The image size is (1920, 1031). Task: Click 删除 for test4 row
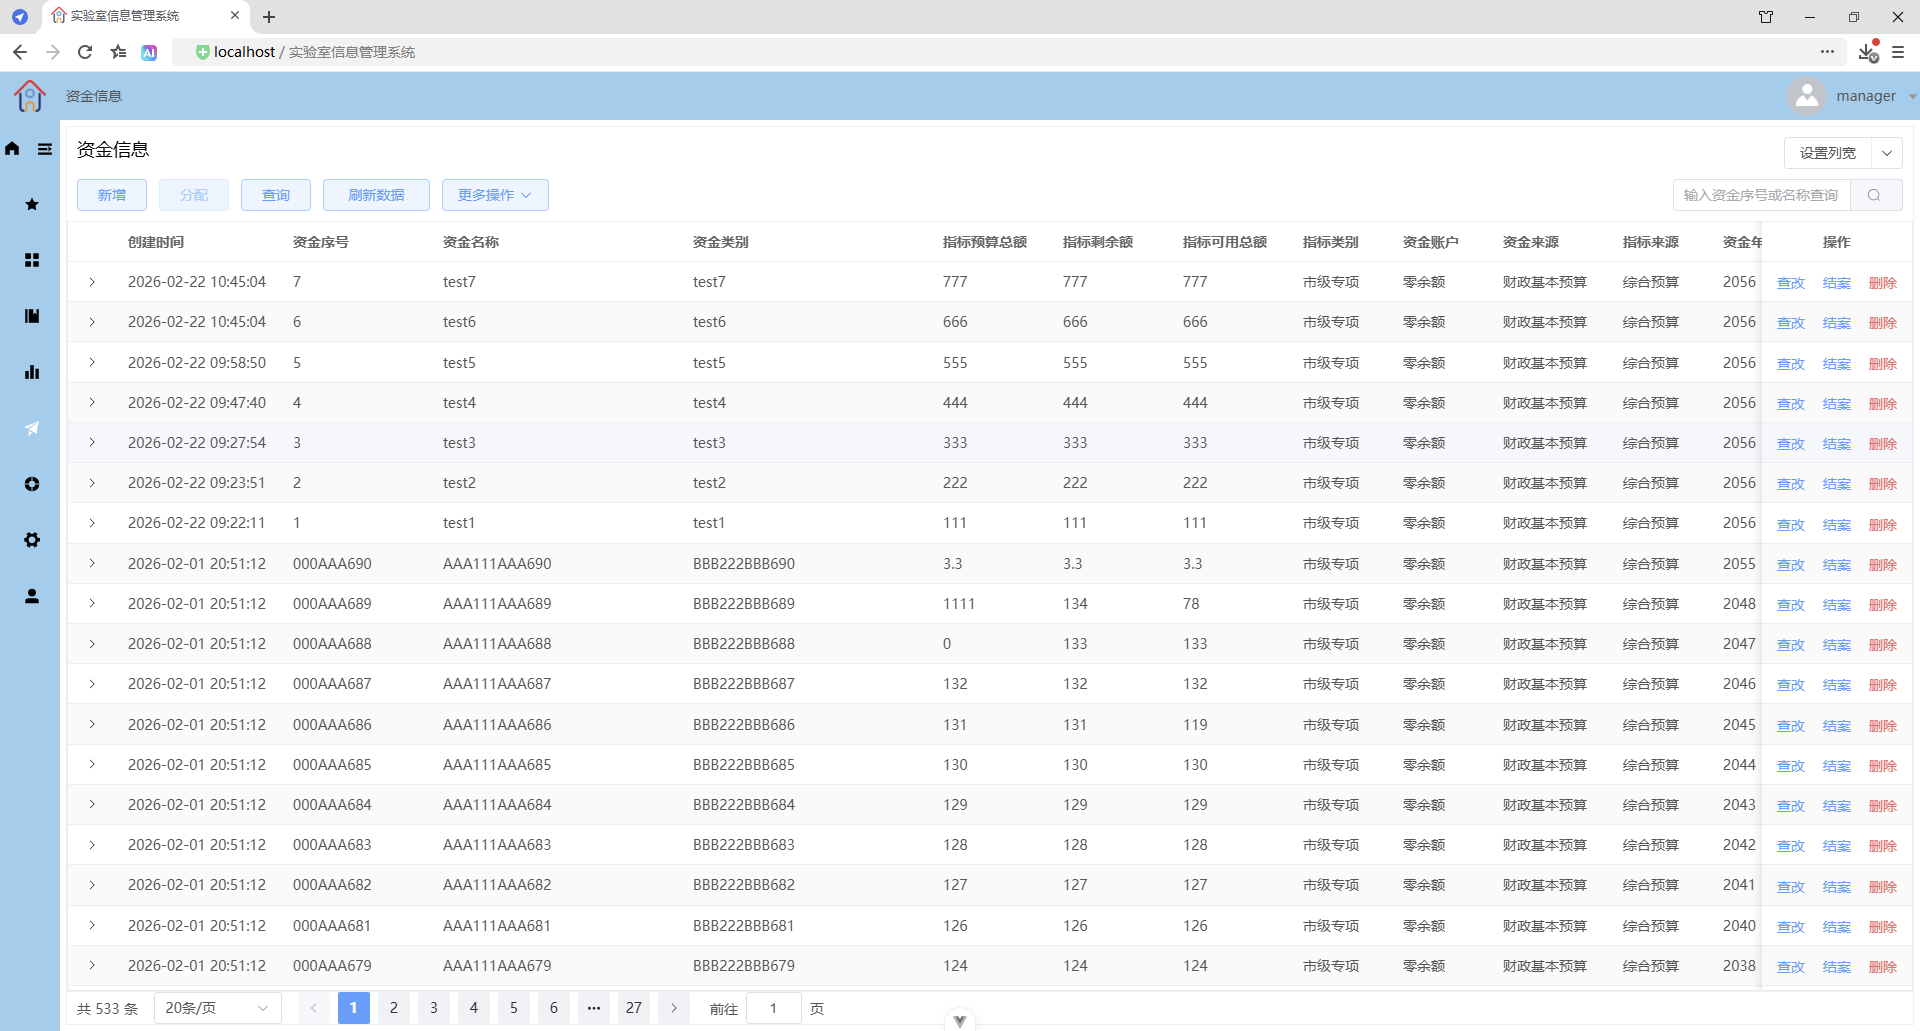click(x=1882, y=404)
